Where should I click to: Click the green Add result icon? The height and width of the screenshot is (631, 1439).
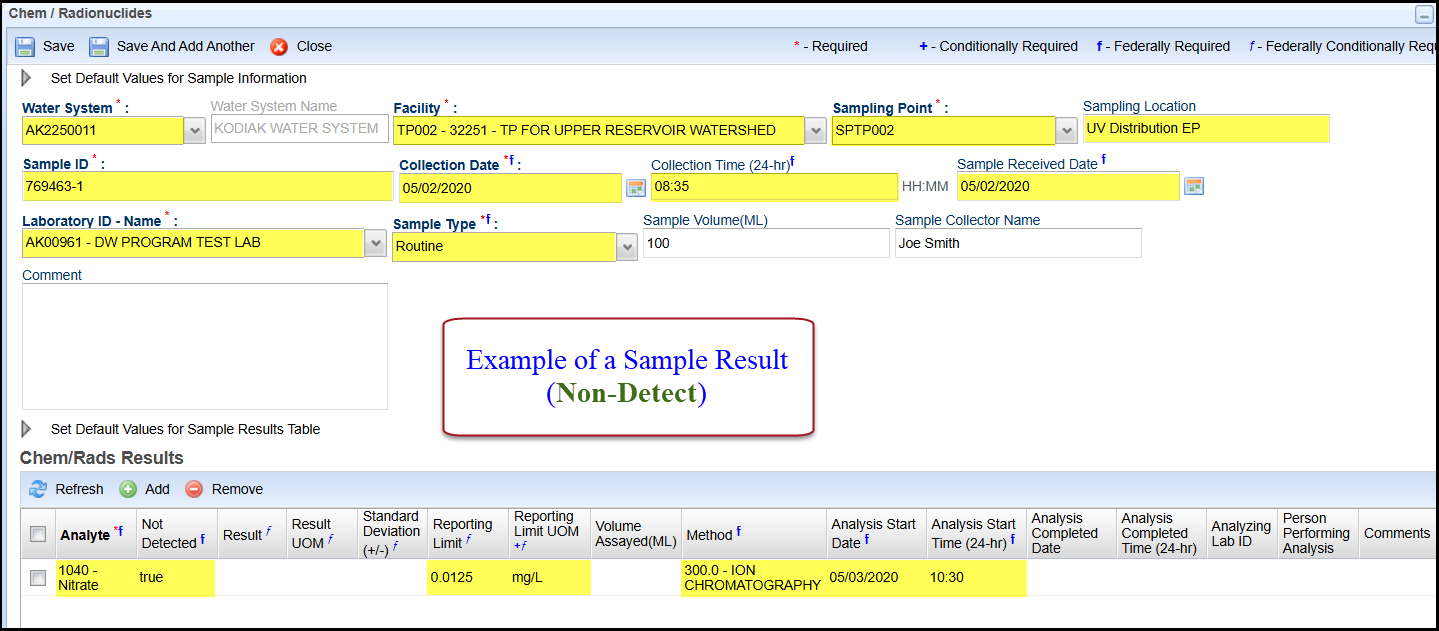pyautogui.click(x=128, y=489)
